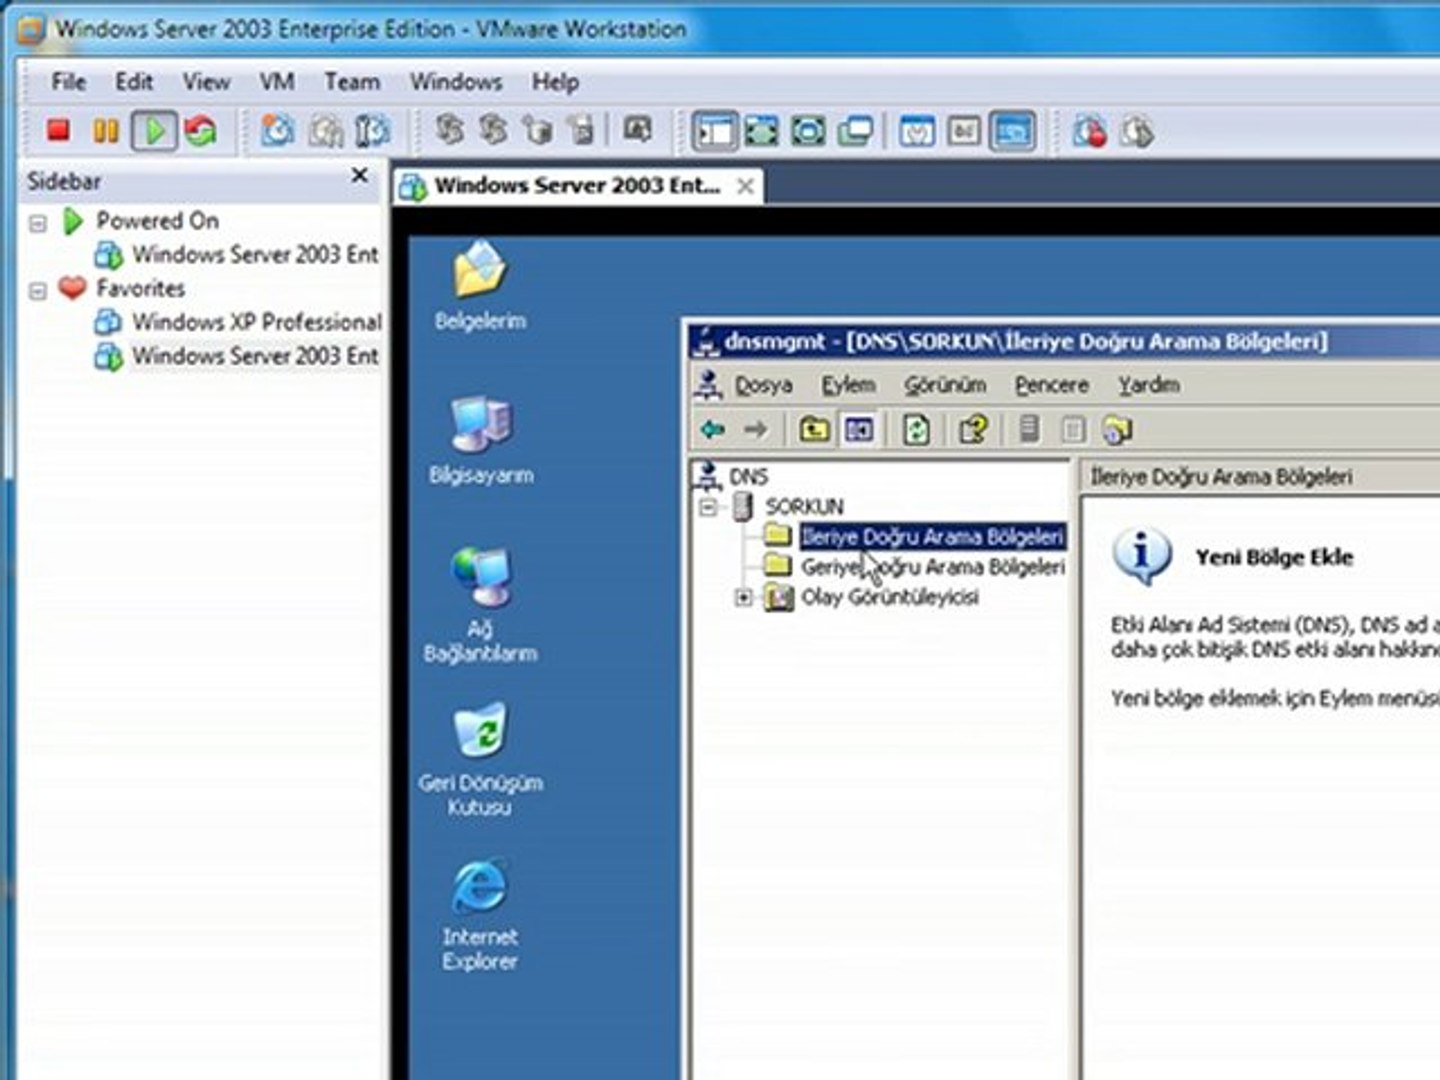1440x1080 pixels.
Task: Open the Görünüm menu in dnsmgmt
Action: point(945,385)
